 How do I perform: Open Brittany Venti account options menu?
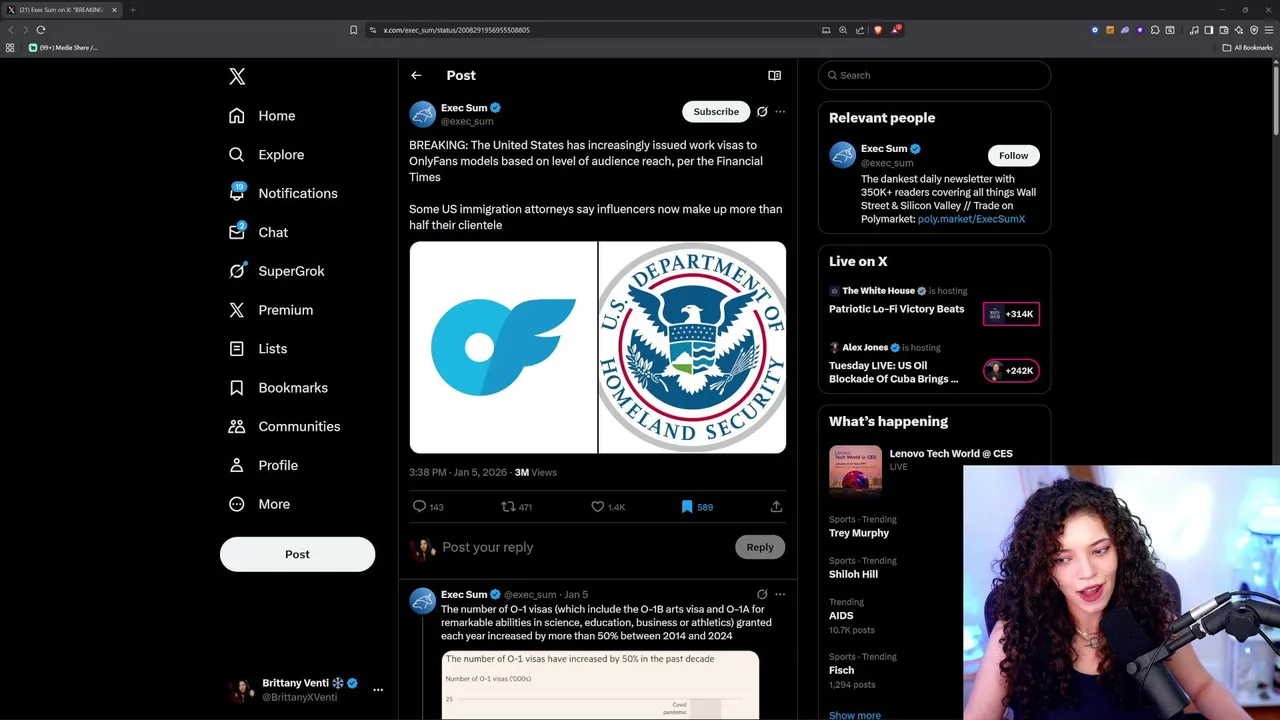point(378,690)
